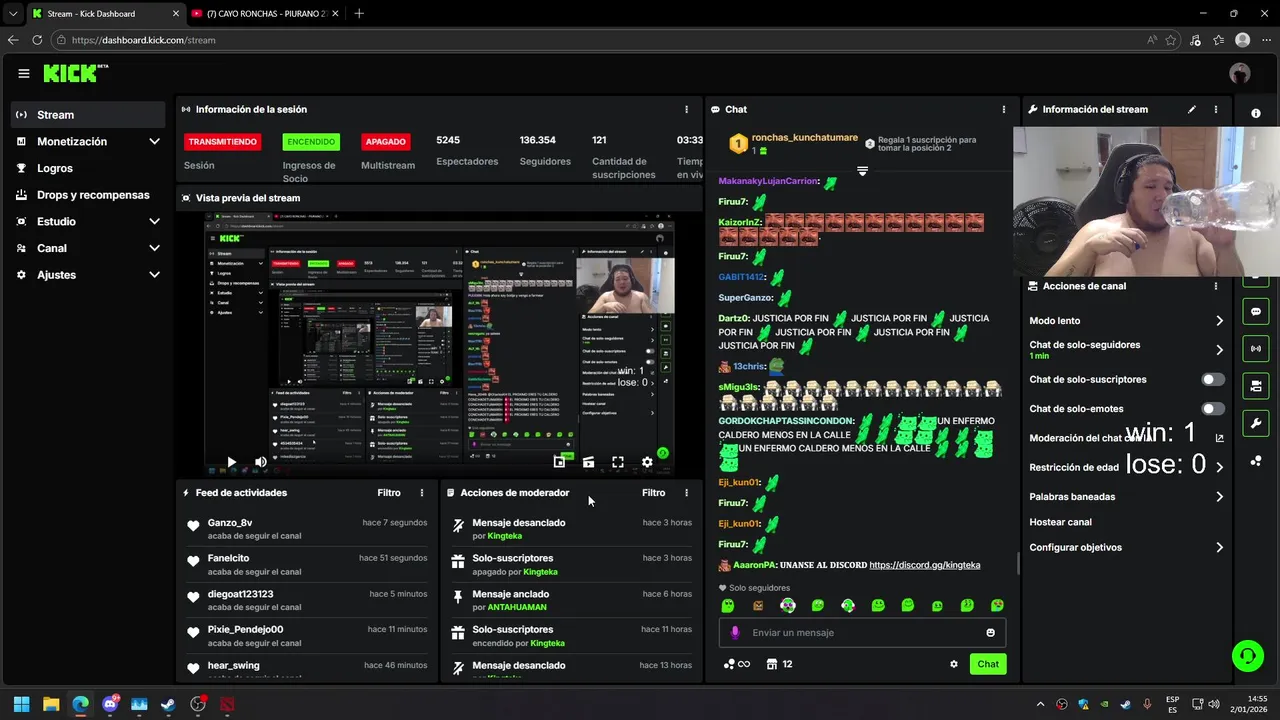Click Hostear canal
Image resolution: width=1280 pixels, height=720 pixels.
1061,522
